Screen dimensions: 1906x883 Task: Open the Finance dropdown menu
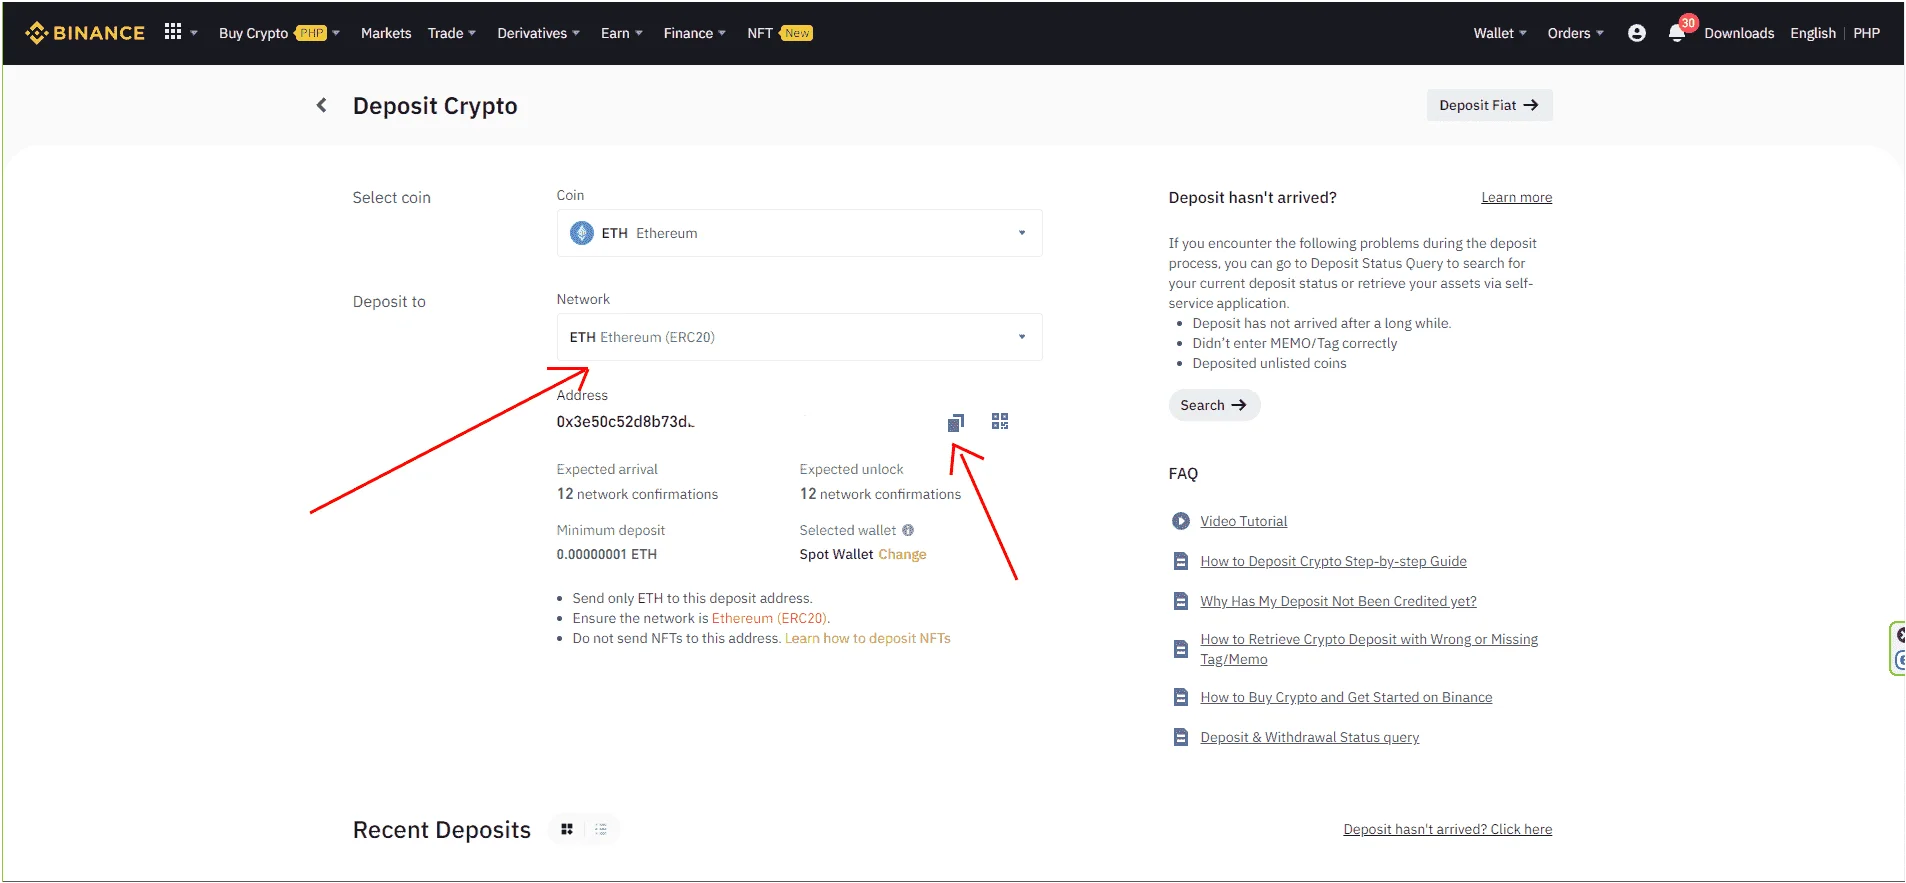pos(695,33)
